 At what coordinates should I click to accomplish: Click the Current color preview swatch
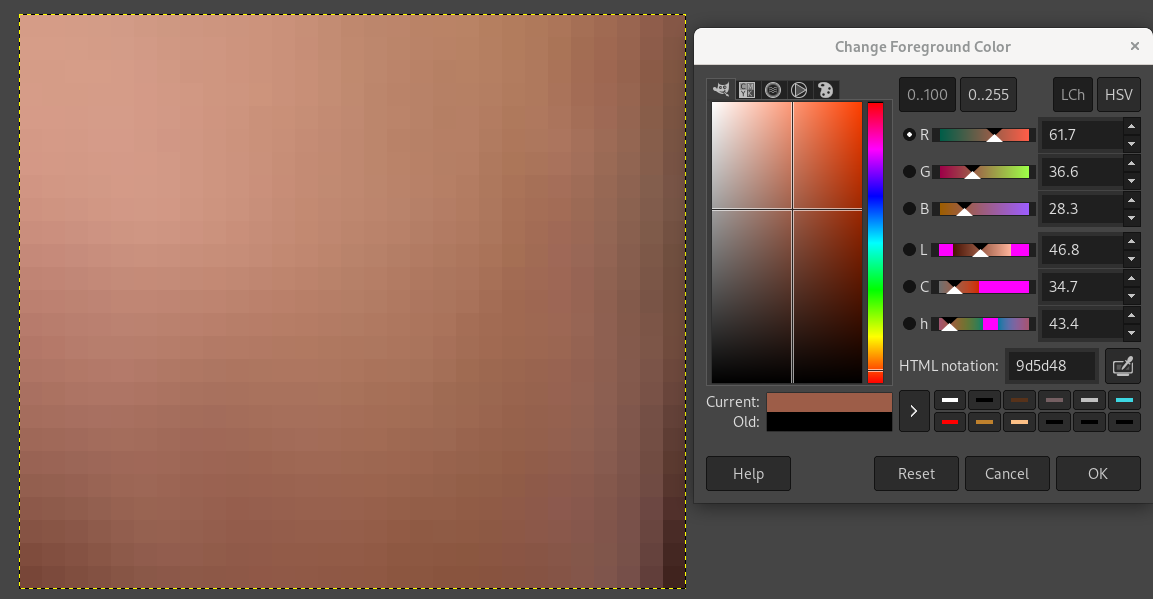pyautogui.click(x=829, y=402)
